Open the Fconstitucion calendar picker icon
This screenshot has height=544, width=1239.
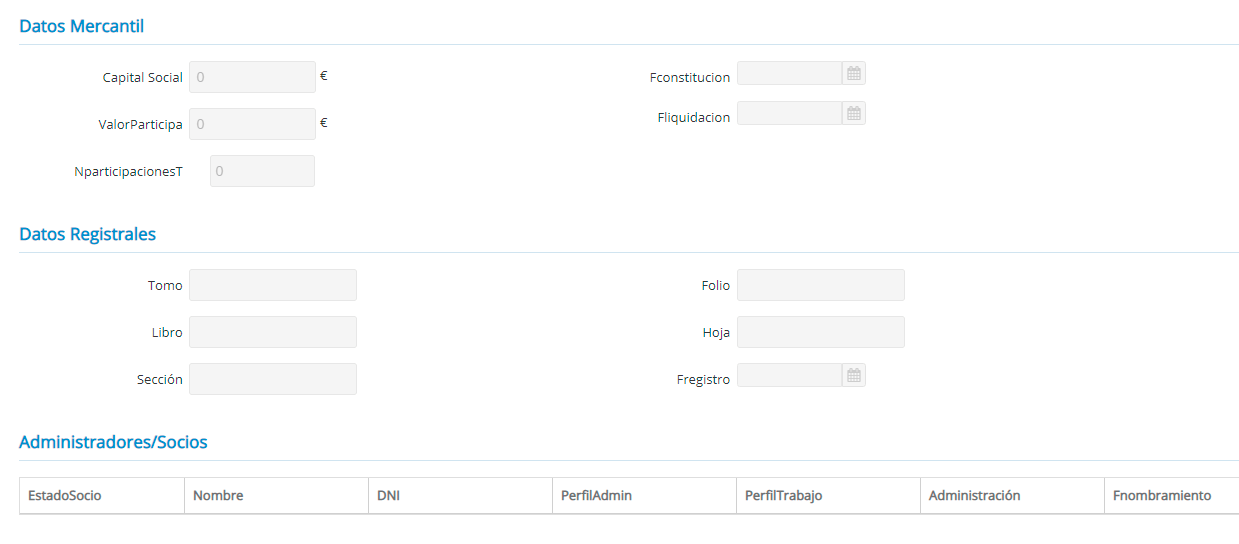click(853, 73)
